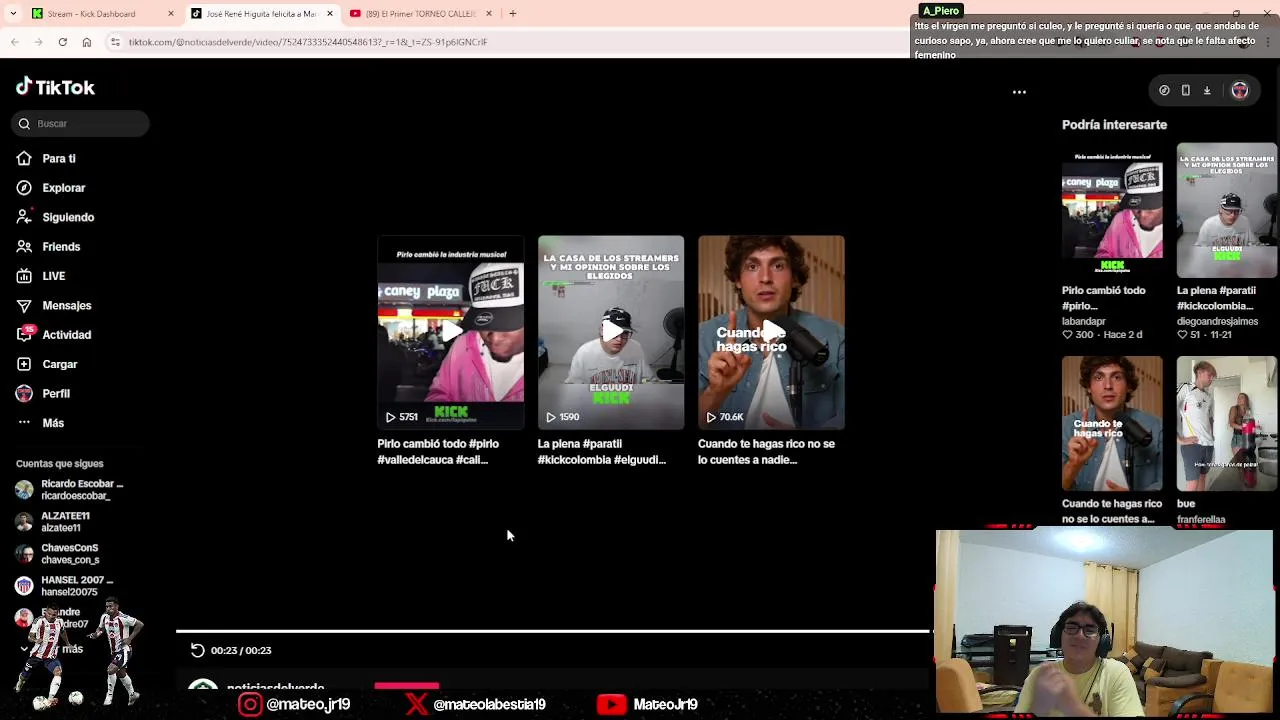Click the Buscar search field
This screenshot has height=720, width=1280.
click(x=82, y=123)
